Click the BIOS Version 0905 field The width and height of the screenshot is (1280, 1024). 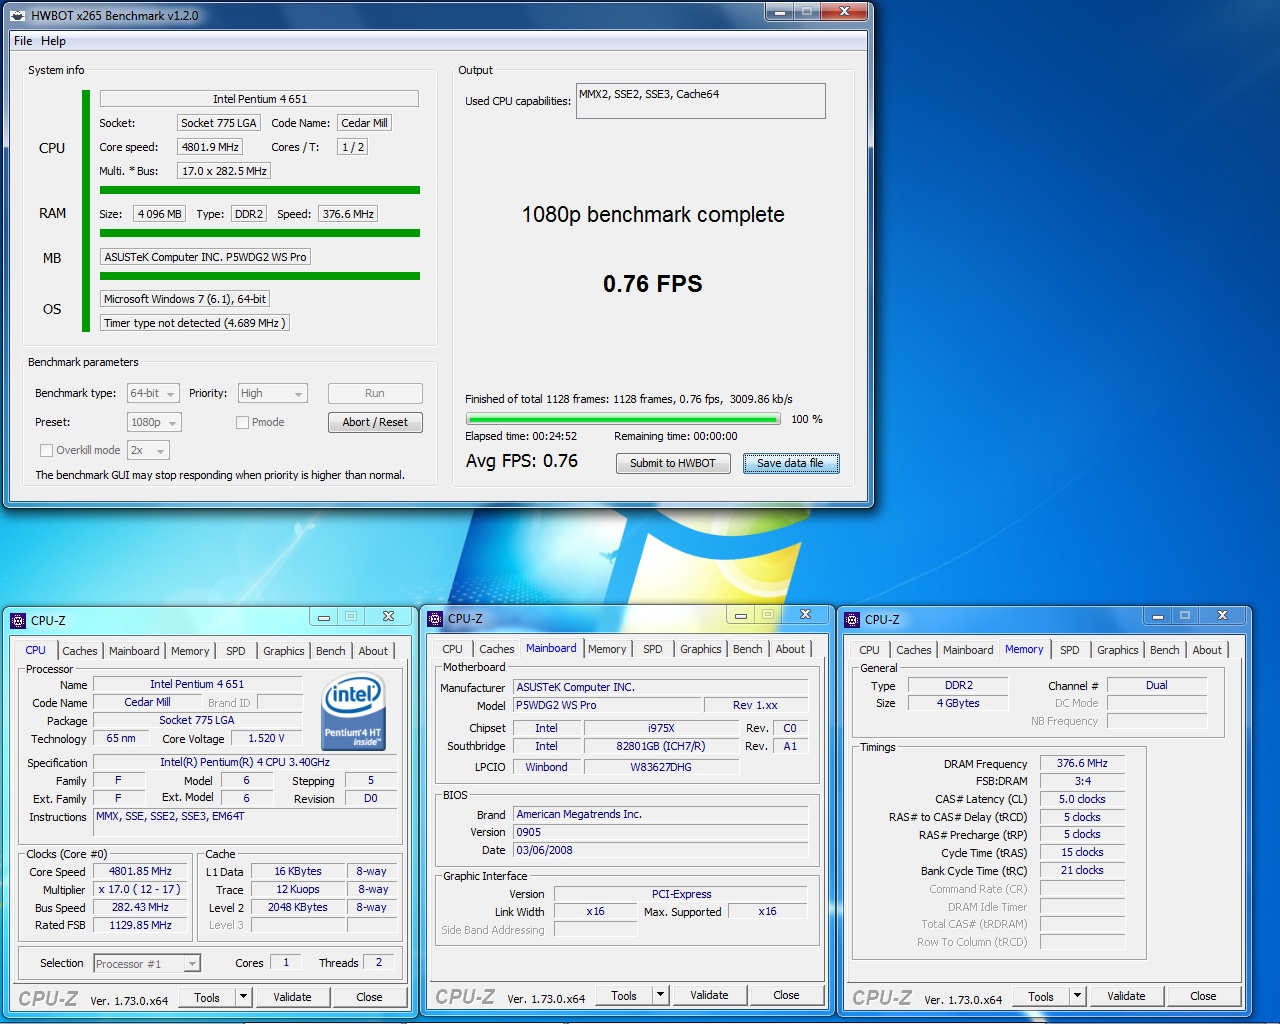click(660, 832)
